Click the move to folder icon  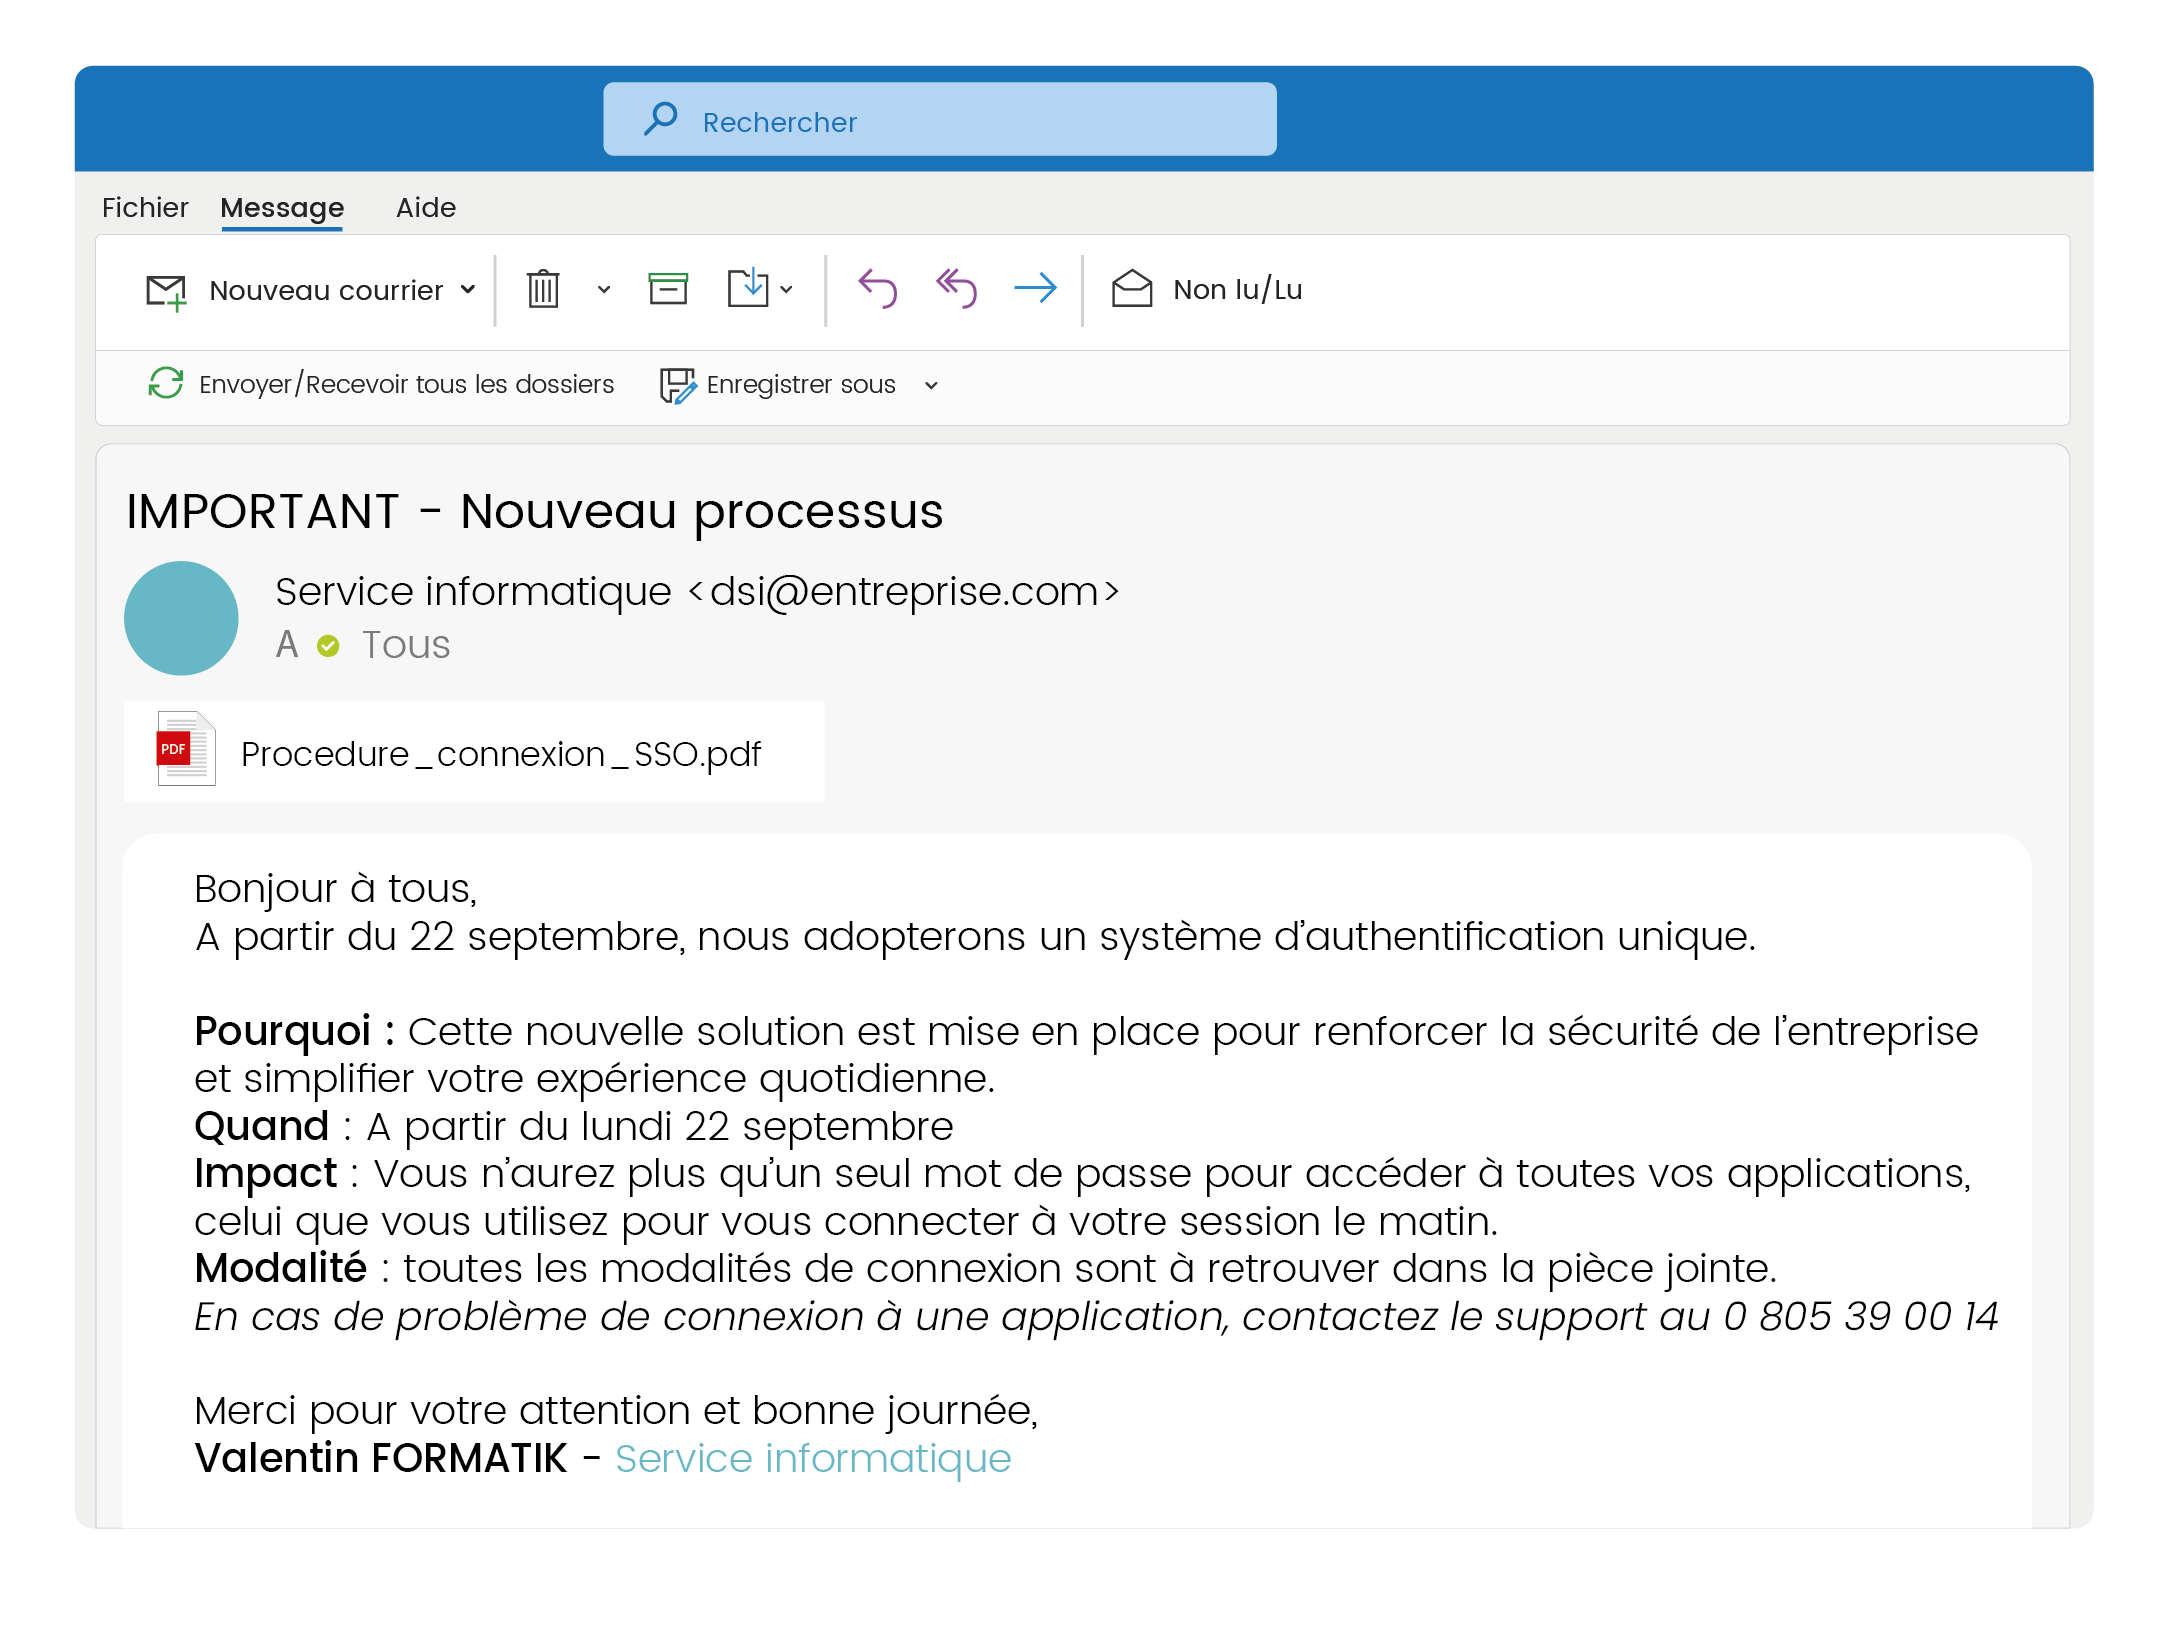coord(748,288)
